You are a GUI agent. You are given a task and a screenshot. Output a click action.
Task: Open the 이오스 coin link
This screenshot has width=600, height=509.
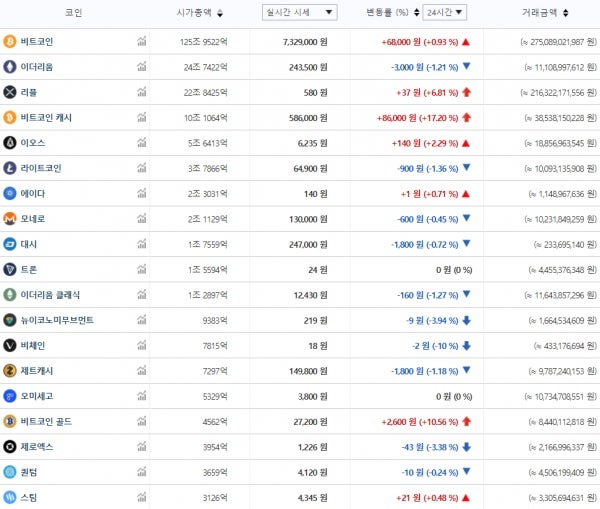coord(33,143)
